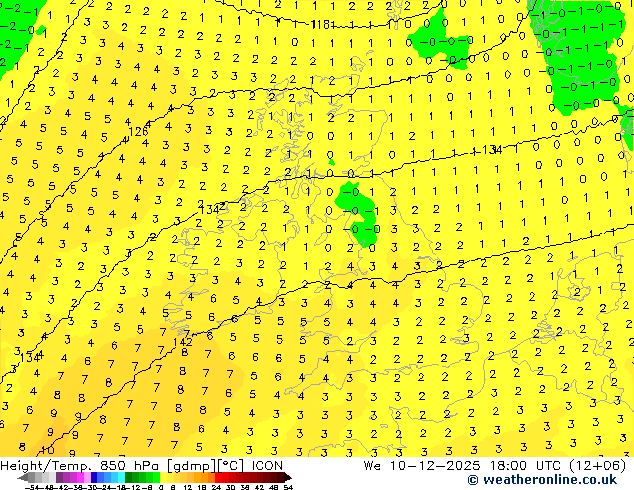The height and width of the screenshot is (490, 634).
Task: Click the 'We 10-12-2025 18:00 UTC (12+06)' date label
Action: coord(495,466)
